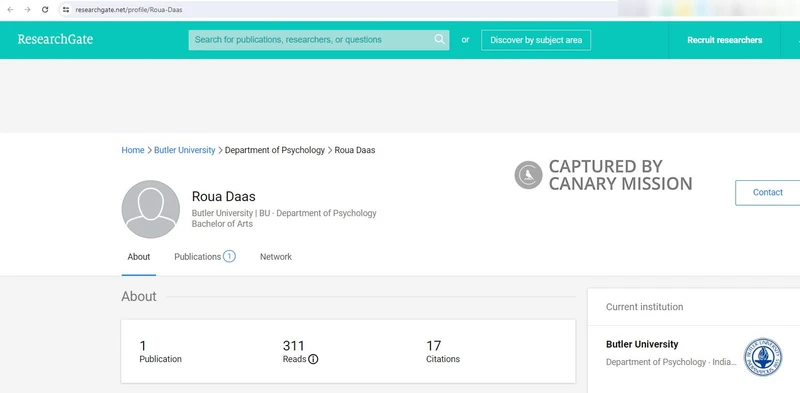The image size is (800, 393).
Task: Click Department of Psychology · India… text in institution card
Action: click(x=671, y=362)
